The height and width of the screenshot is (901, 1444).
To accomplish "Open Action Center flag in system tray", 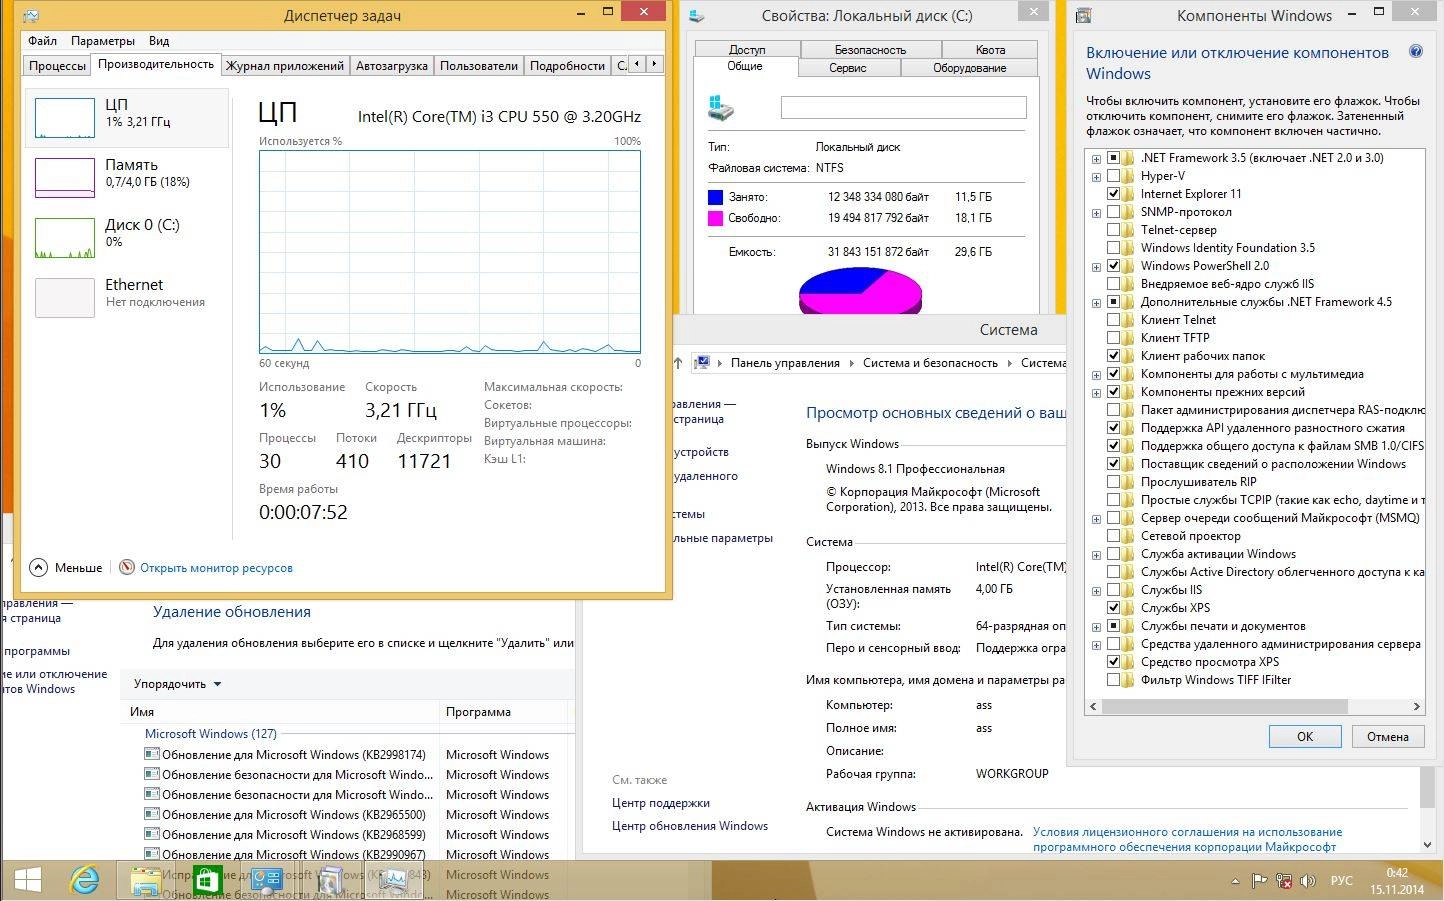I will pos(1259,881).
